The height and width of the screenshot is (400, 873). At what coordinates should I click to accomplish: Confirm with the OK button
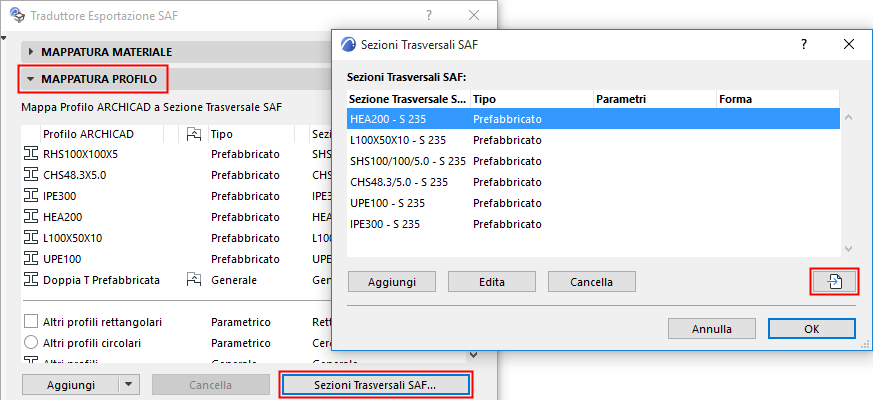pyautogui.click(x=812, y=329)
